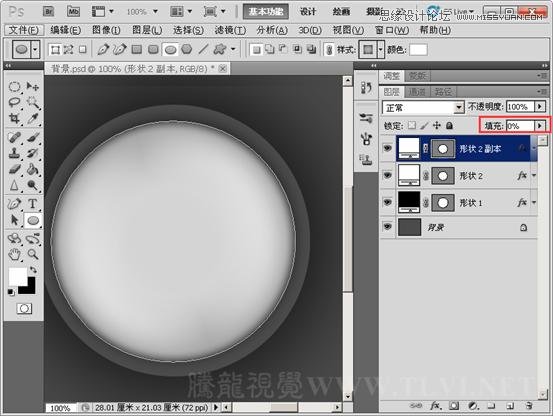This screenshot has width=553, height=416.
Task: Select the 设计 workspace button
Action: [308, 12]
